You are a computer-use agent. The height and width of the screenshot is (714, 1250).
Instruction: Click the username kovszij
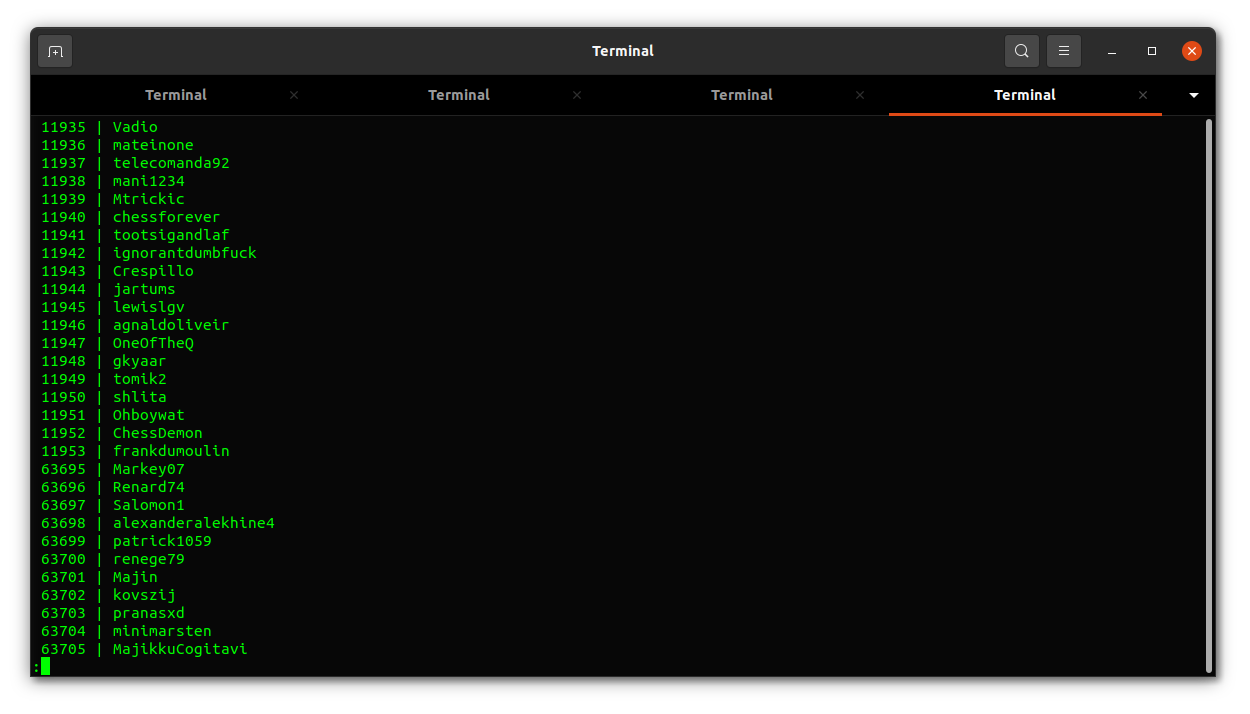(x=144, y=595)
